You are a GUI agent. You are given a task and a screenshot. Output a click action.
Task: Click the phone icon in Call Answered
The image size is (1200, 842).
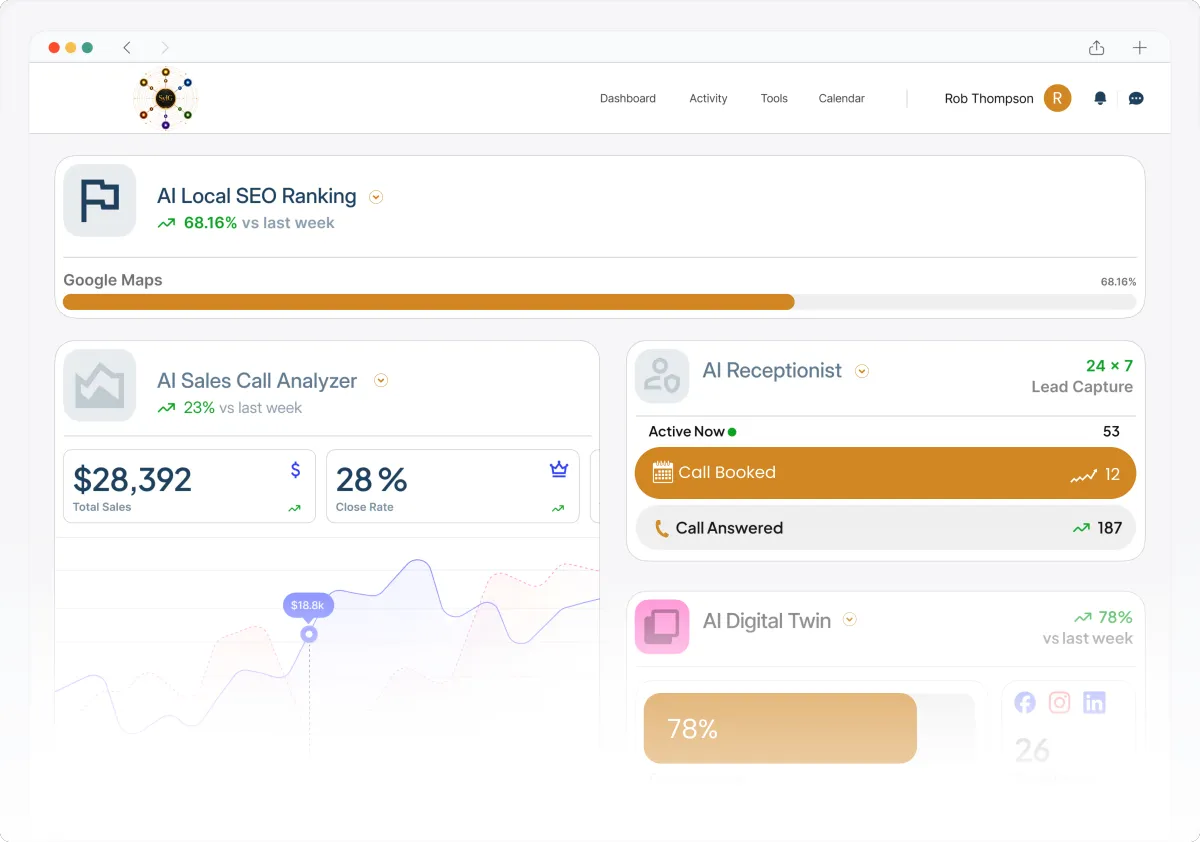tap(661, 528)
